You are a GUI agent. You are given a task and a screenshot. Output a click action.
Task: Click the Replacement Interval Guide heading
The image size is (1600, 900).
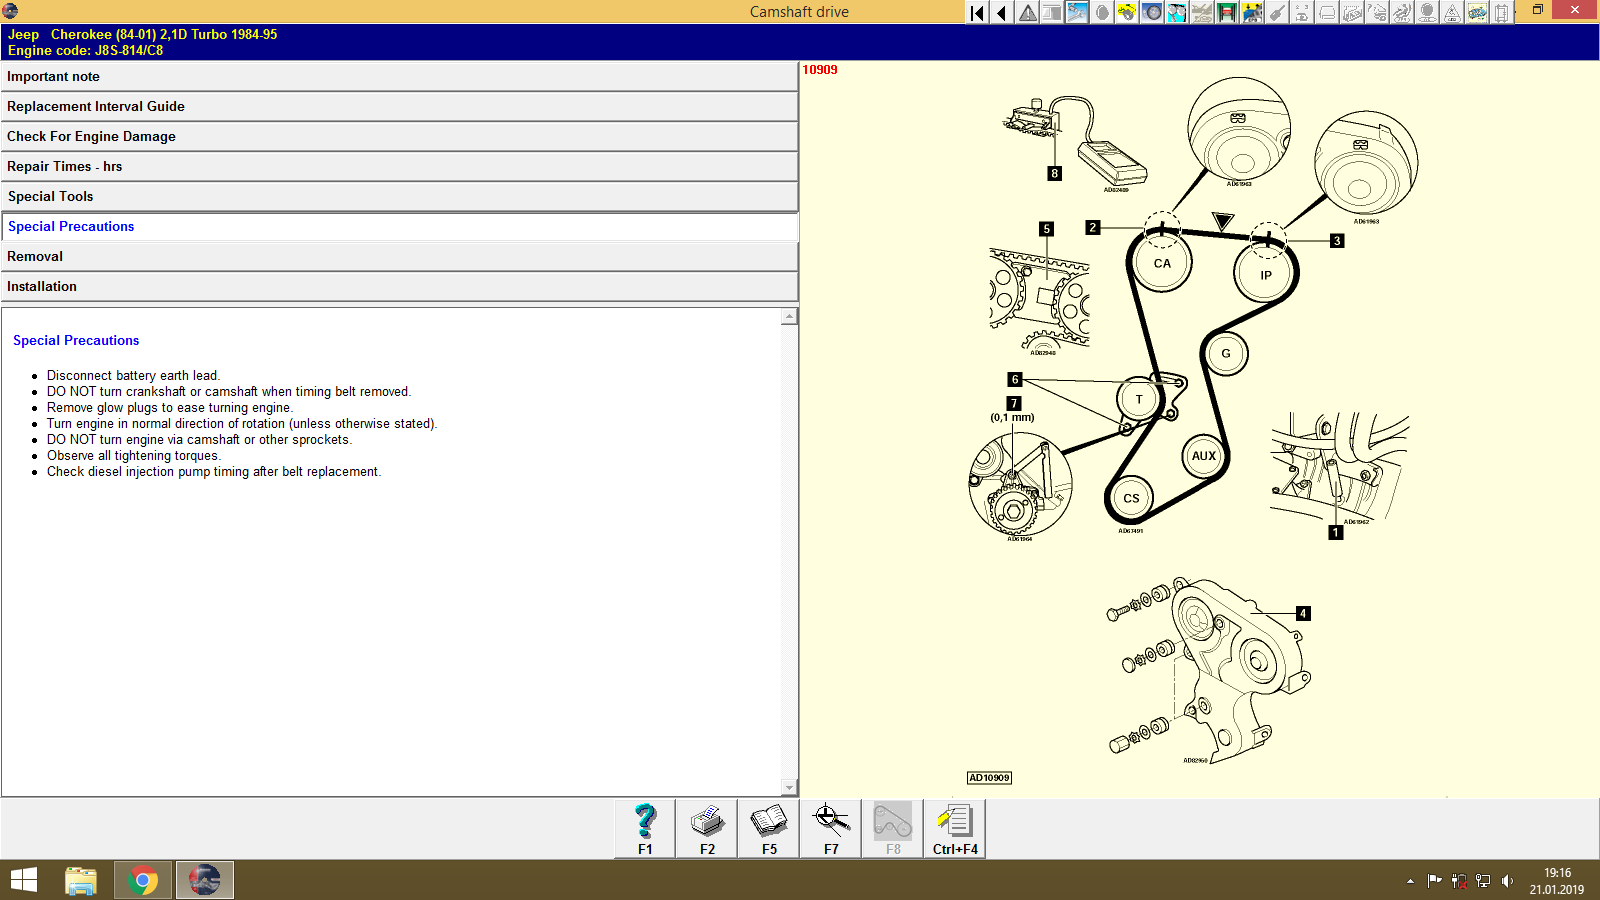[400, 106]
